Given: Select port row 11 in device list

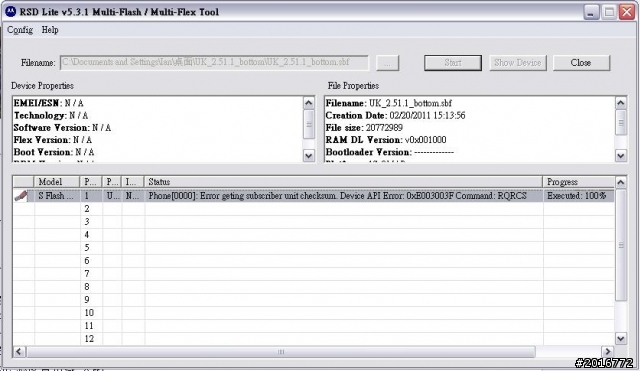Looking at the screenshot, I should click(x=313, y=326).
